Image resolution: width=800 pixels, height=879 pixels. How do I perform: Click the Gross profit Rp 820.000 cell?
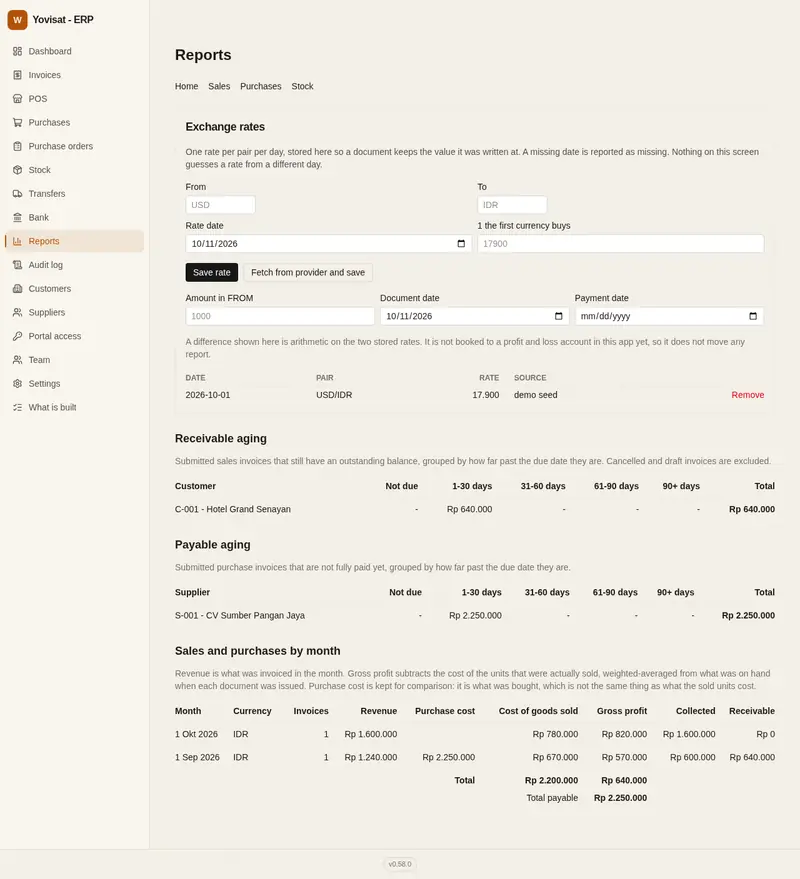(624, 734)
